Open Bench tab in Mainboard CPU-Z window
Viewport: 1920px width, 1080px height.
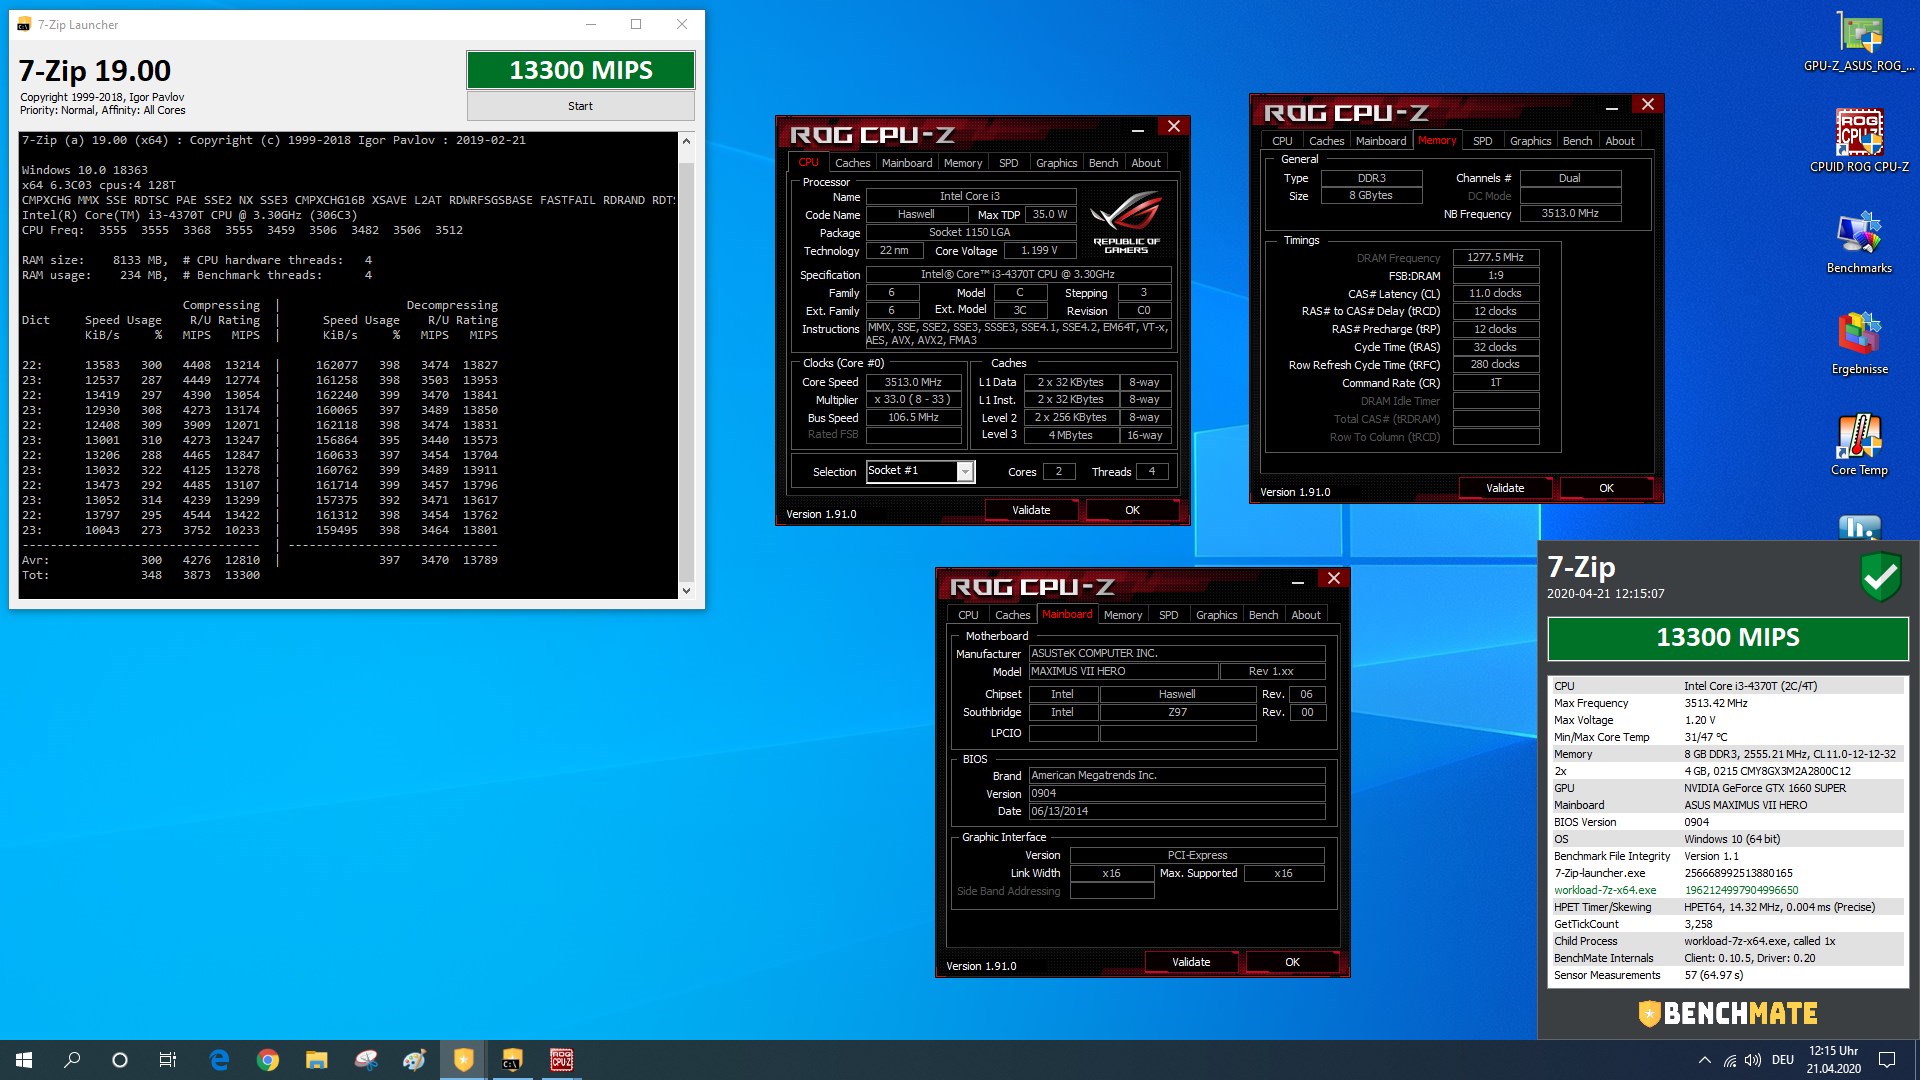click(1263, 615)
